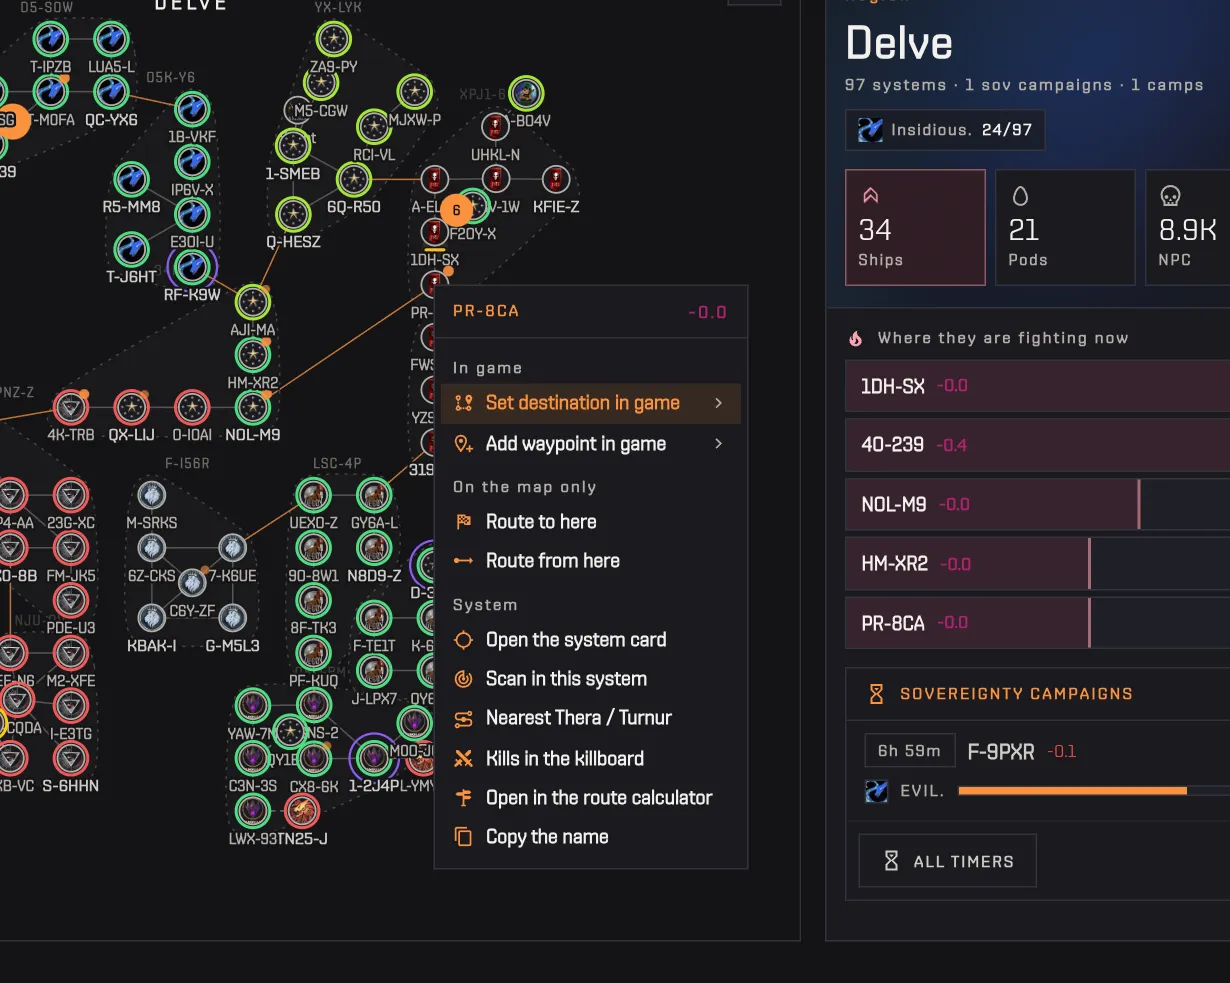Viewport: 1230px width, 983px height.
Task: Open the F-9PXR sovereignty campaign link
Action: pos(1001,751)
